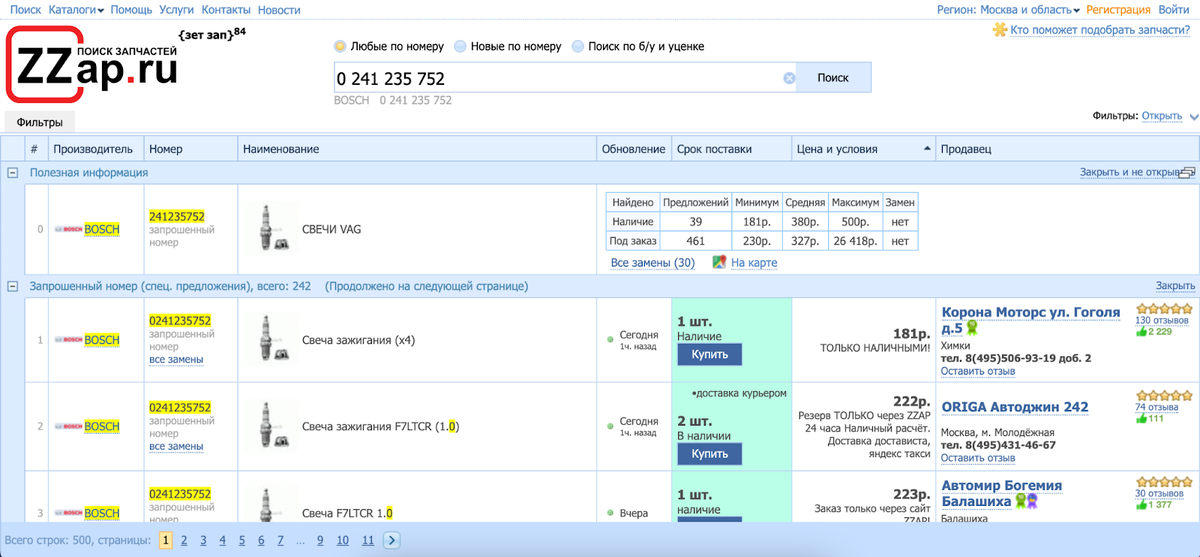Select 'Поиск по б/у и уценке' radio option
The width and height of the screenshot is (1200, 557).
[x=578, y=46]
